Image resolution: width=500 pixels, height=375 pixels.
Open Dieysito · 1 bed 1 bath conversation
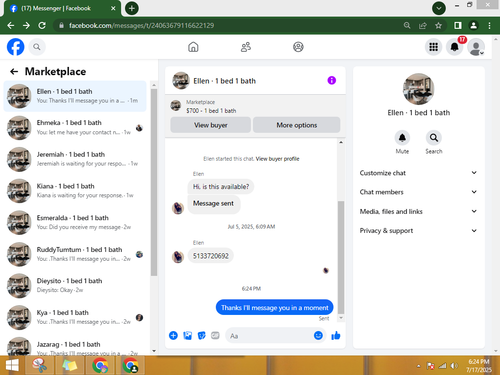point(75,286)
